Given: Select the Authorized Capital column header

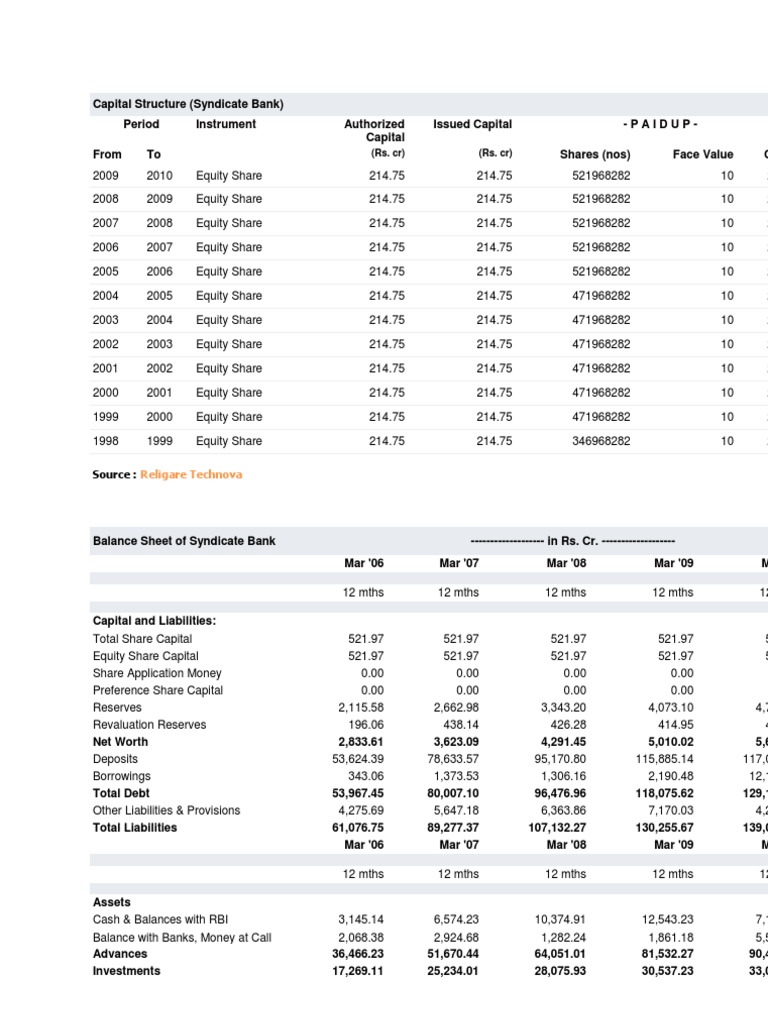Looking at the screenshot, I should pyautogui.click(x=374, y=130).
